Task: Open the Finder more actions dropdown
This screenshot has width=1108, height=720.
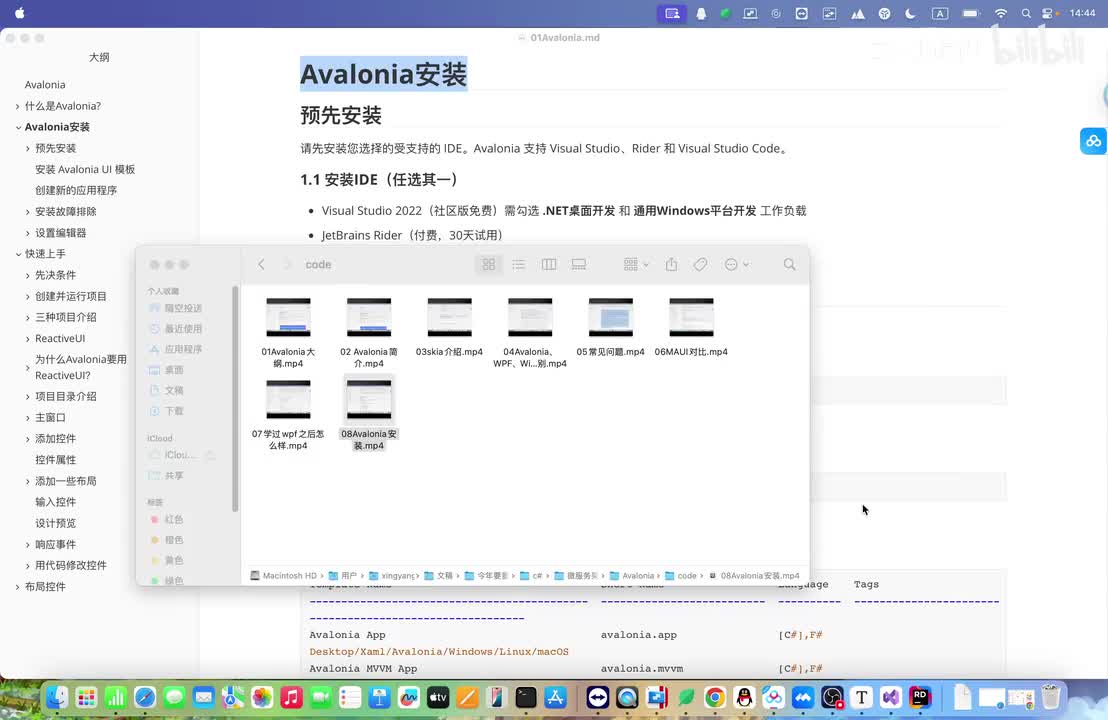Action: point(736,264)
